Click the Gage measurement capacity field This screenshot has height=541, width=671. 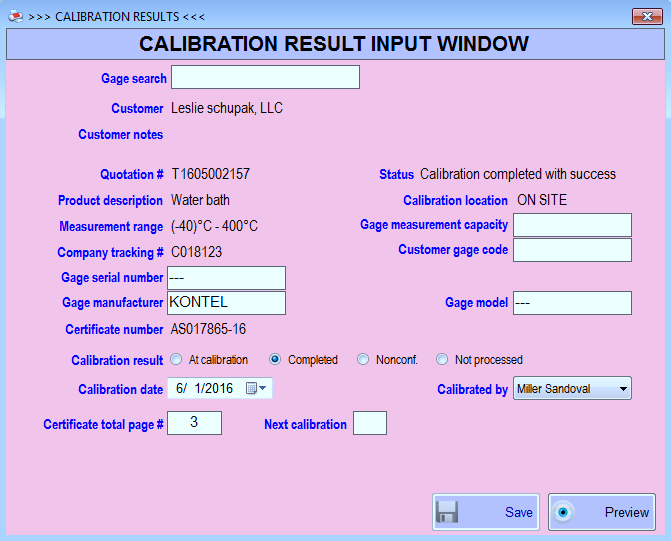click(x=572, y=225)
